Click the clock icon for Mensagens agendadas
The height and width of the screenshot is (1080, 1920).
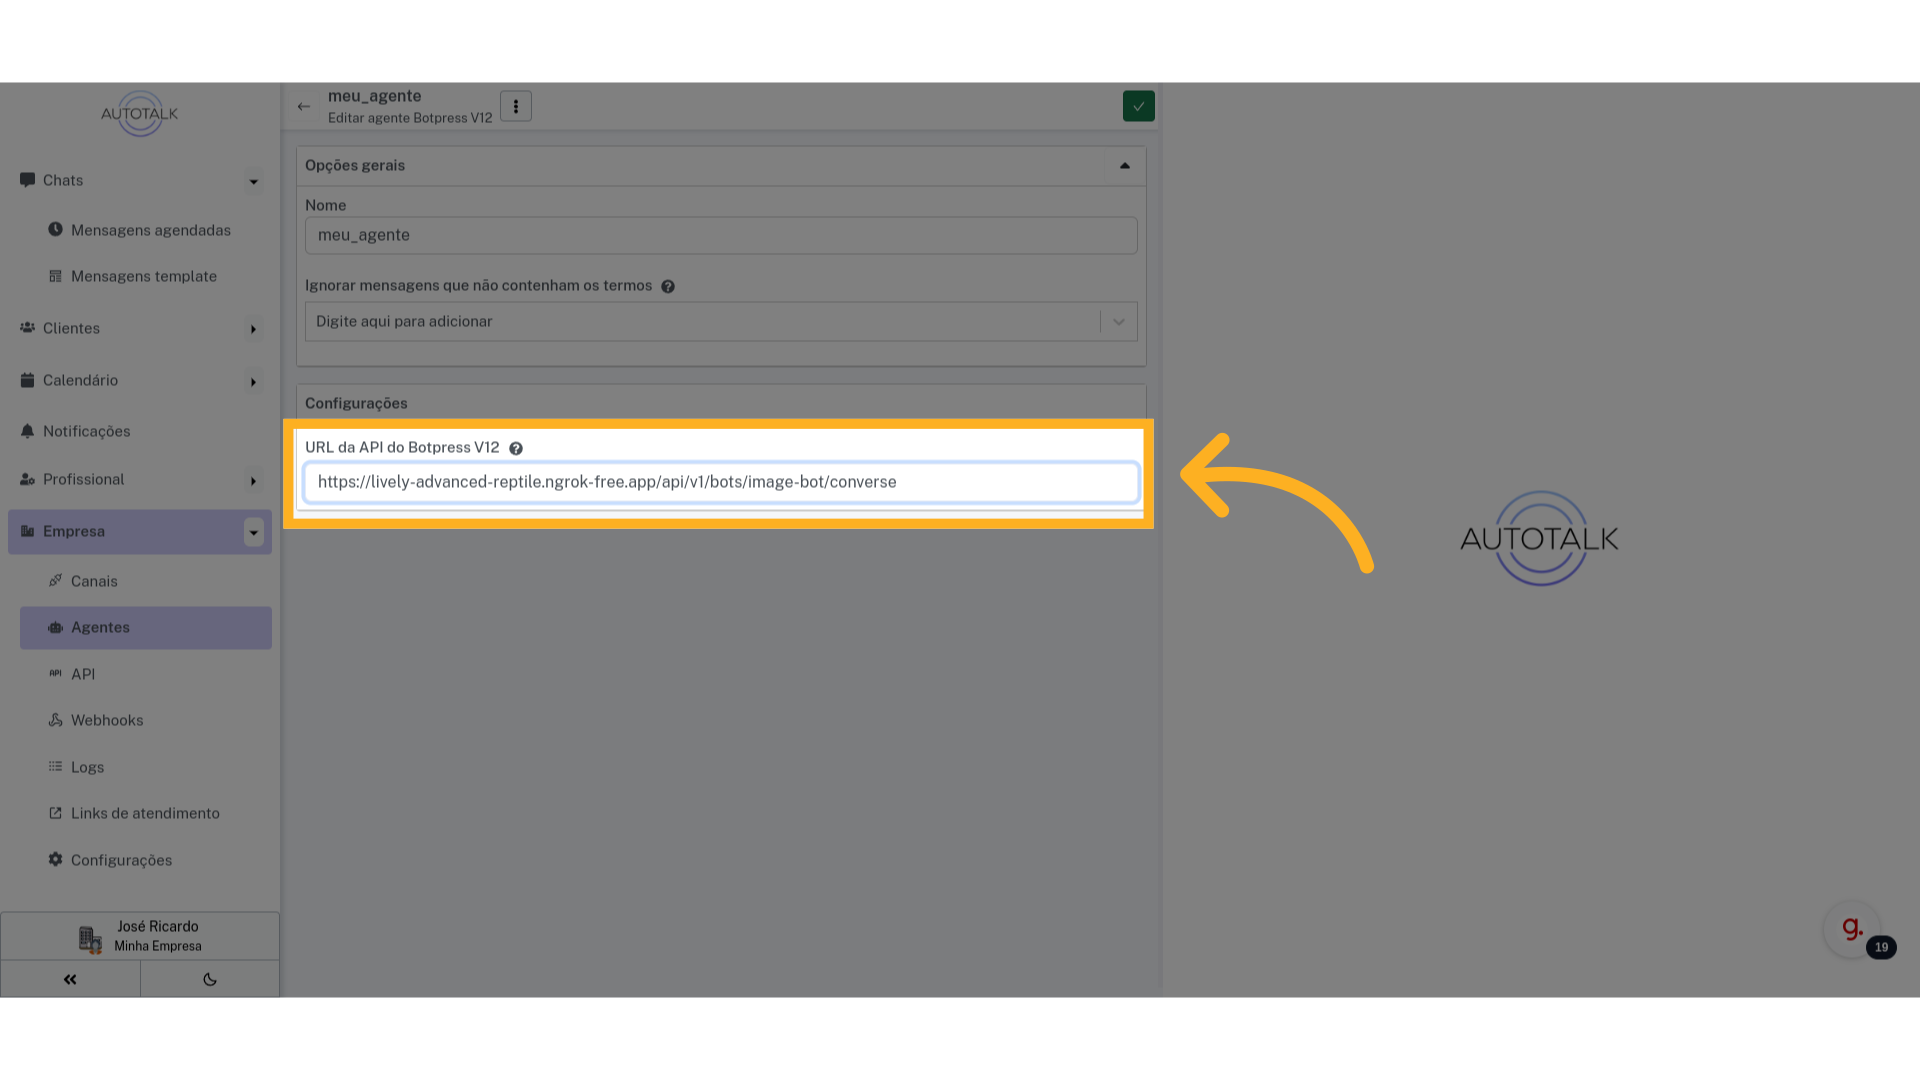coord(55,229)
